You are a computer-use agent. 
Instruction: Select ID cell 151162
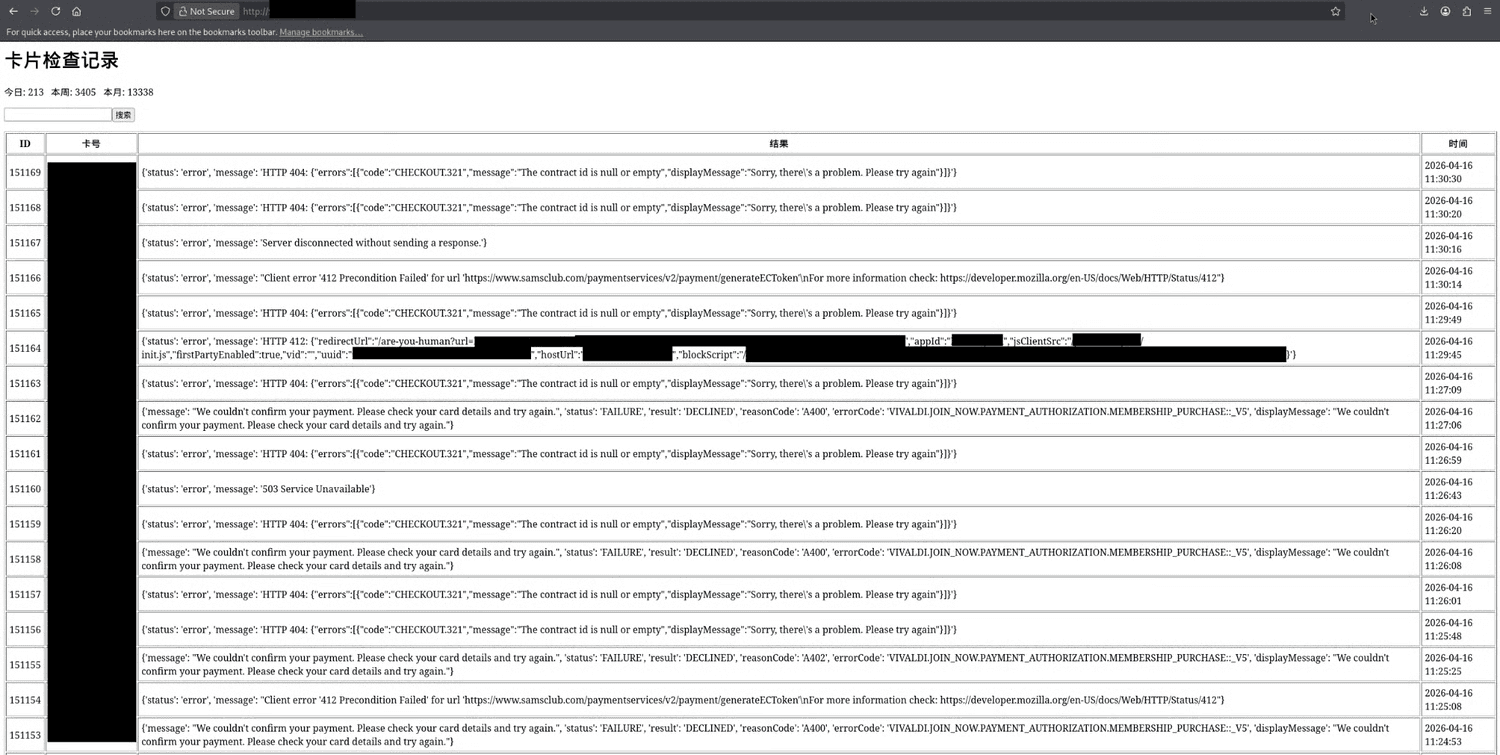click(25, 419)
